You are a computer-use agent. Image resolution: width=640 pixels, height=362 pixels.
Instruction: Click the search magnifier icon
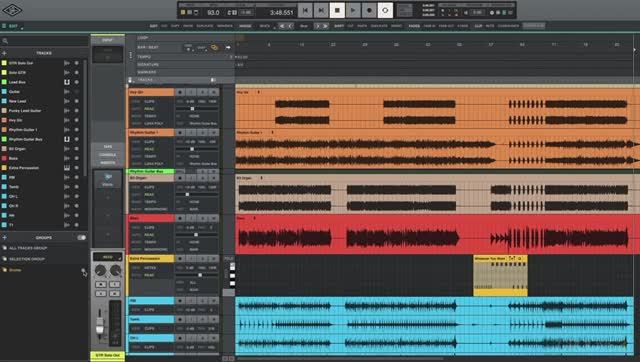pyautogui.click(x=5, y=41)
